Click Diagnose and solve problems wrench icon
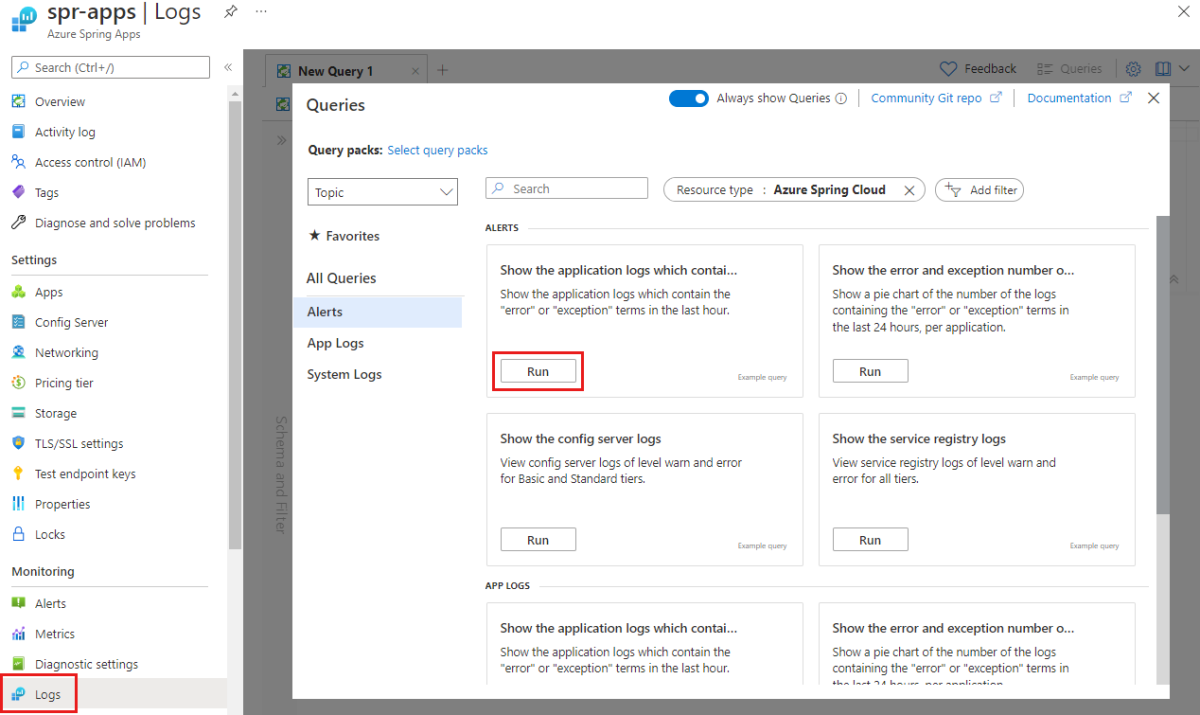Screen dimensions: 1200x715 [x=18, y=222]
